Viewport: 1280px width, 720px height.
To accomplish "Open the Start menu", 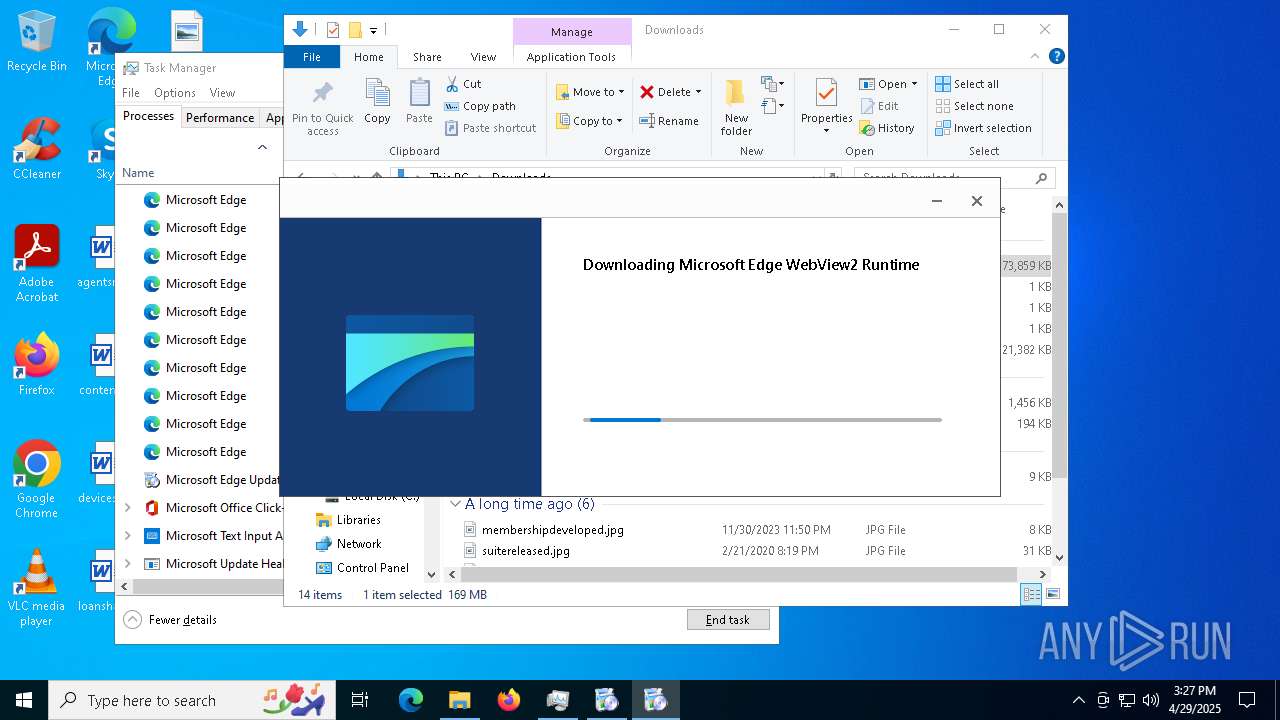I will tap(24, 700).
